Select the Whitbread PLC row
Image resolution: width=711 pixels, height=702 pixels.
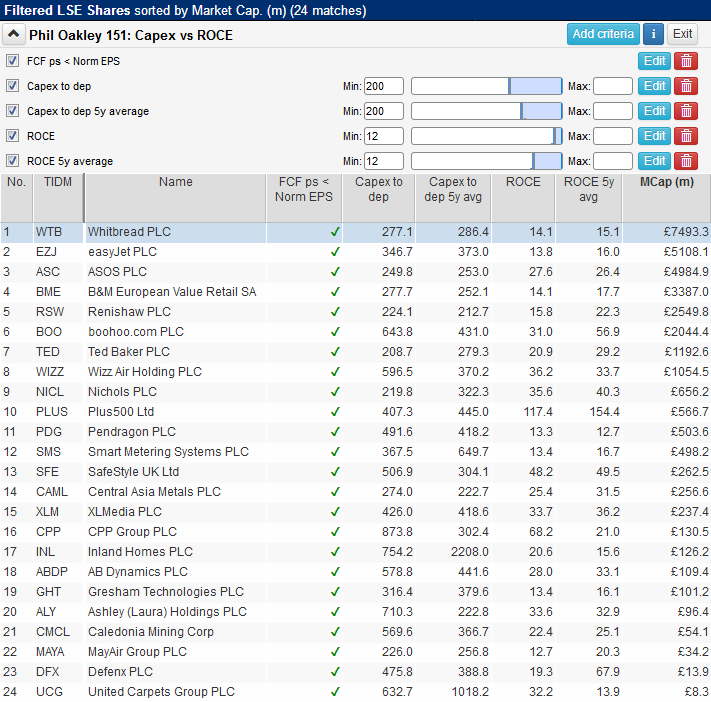pyautogui.click(x=356, y=232)
